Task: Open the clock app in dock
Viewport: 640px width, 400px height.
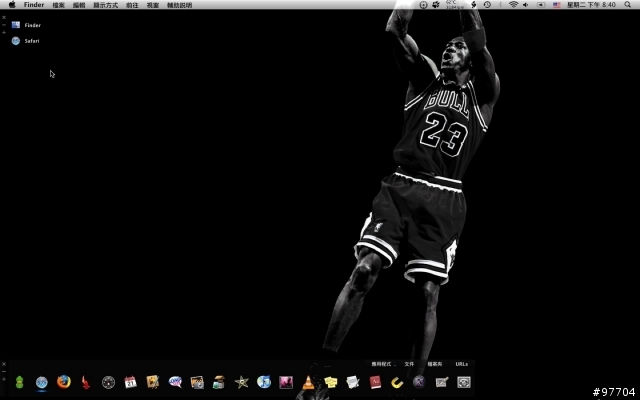Action: [108, 381]
